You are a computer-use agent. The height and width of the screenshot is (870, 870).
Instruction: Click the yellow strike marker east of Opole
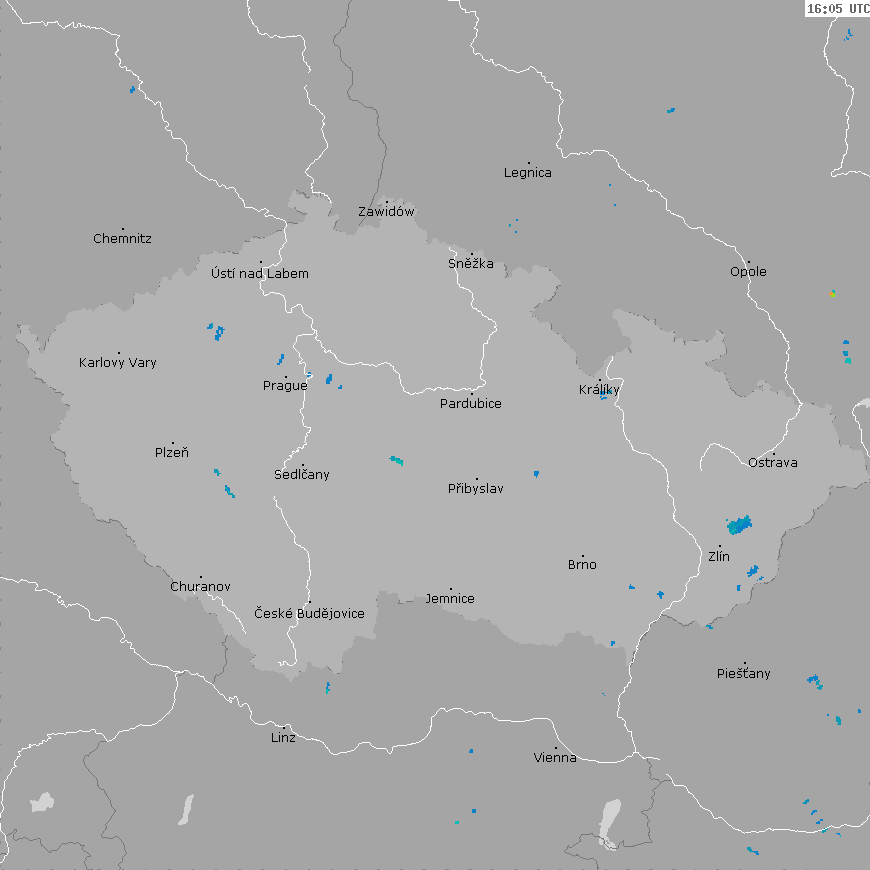pos(832,293)
